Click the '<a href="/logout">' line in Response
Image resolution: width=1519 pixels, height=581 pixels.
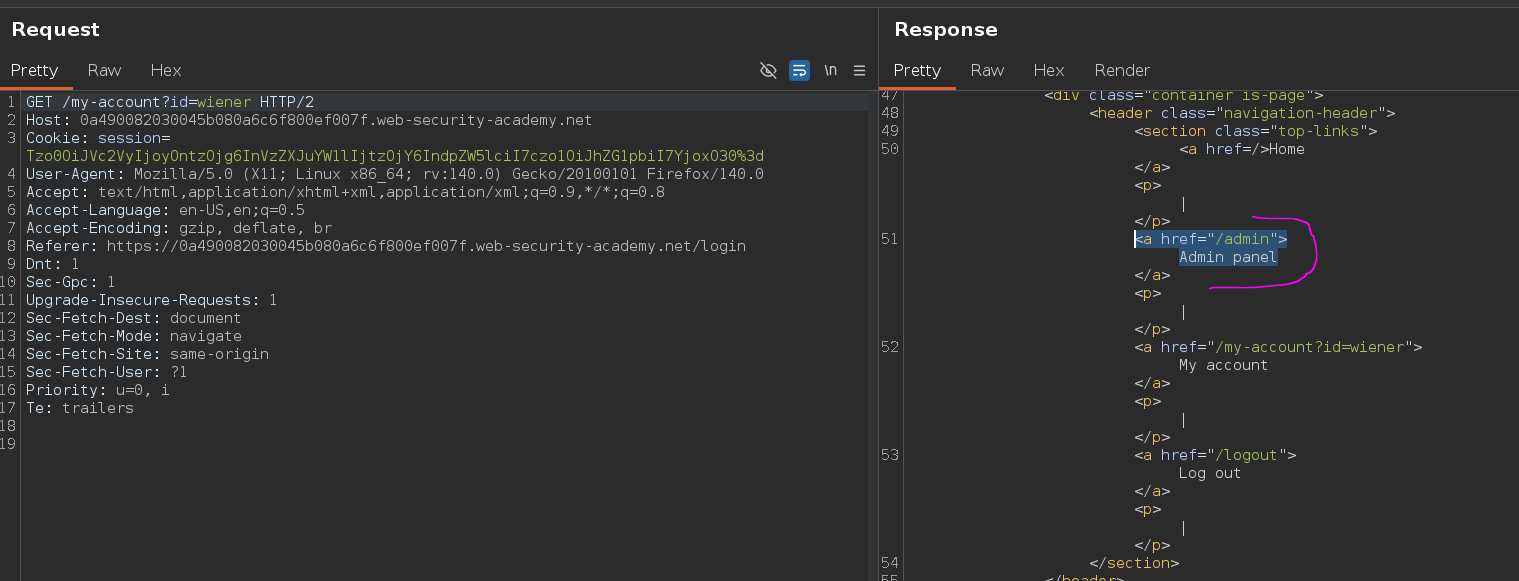click(x=1215, y=455)
